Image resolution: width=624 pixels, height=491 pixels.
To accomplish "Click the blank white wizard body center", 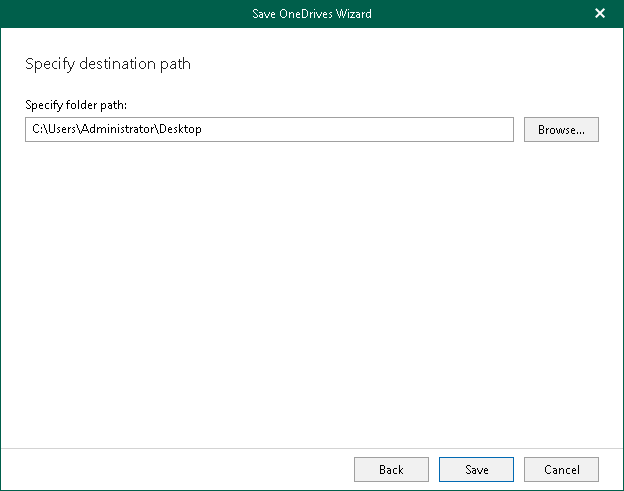I will click(312, 290).
